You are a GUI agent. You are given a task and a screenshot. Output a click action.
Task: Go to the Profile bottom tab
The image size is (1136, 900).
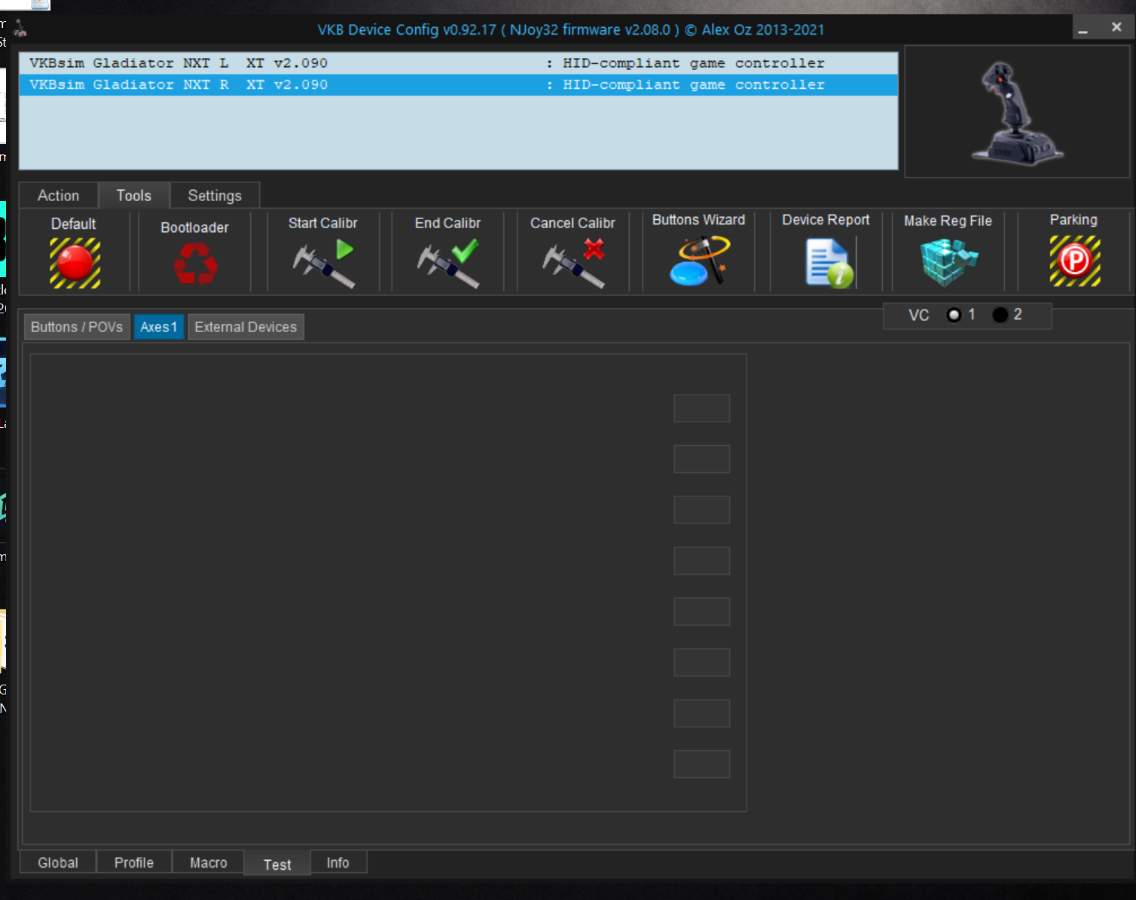pos(134,862)
